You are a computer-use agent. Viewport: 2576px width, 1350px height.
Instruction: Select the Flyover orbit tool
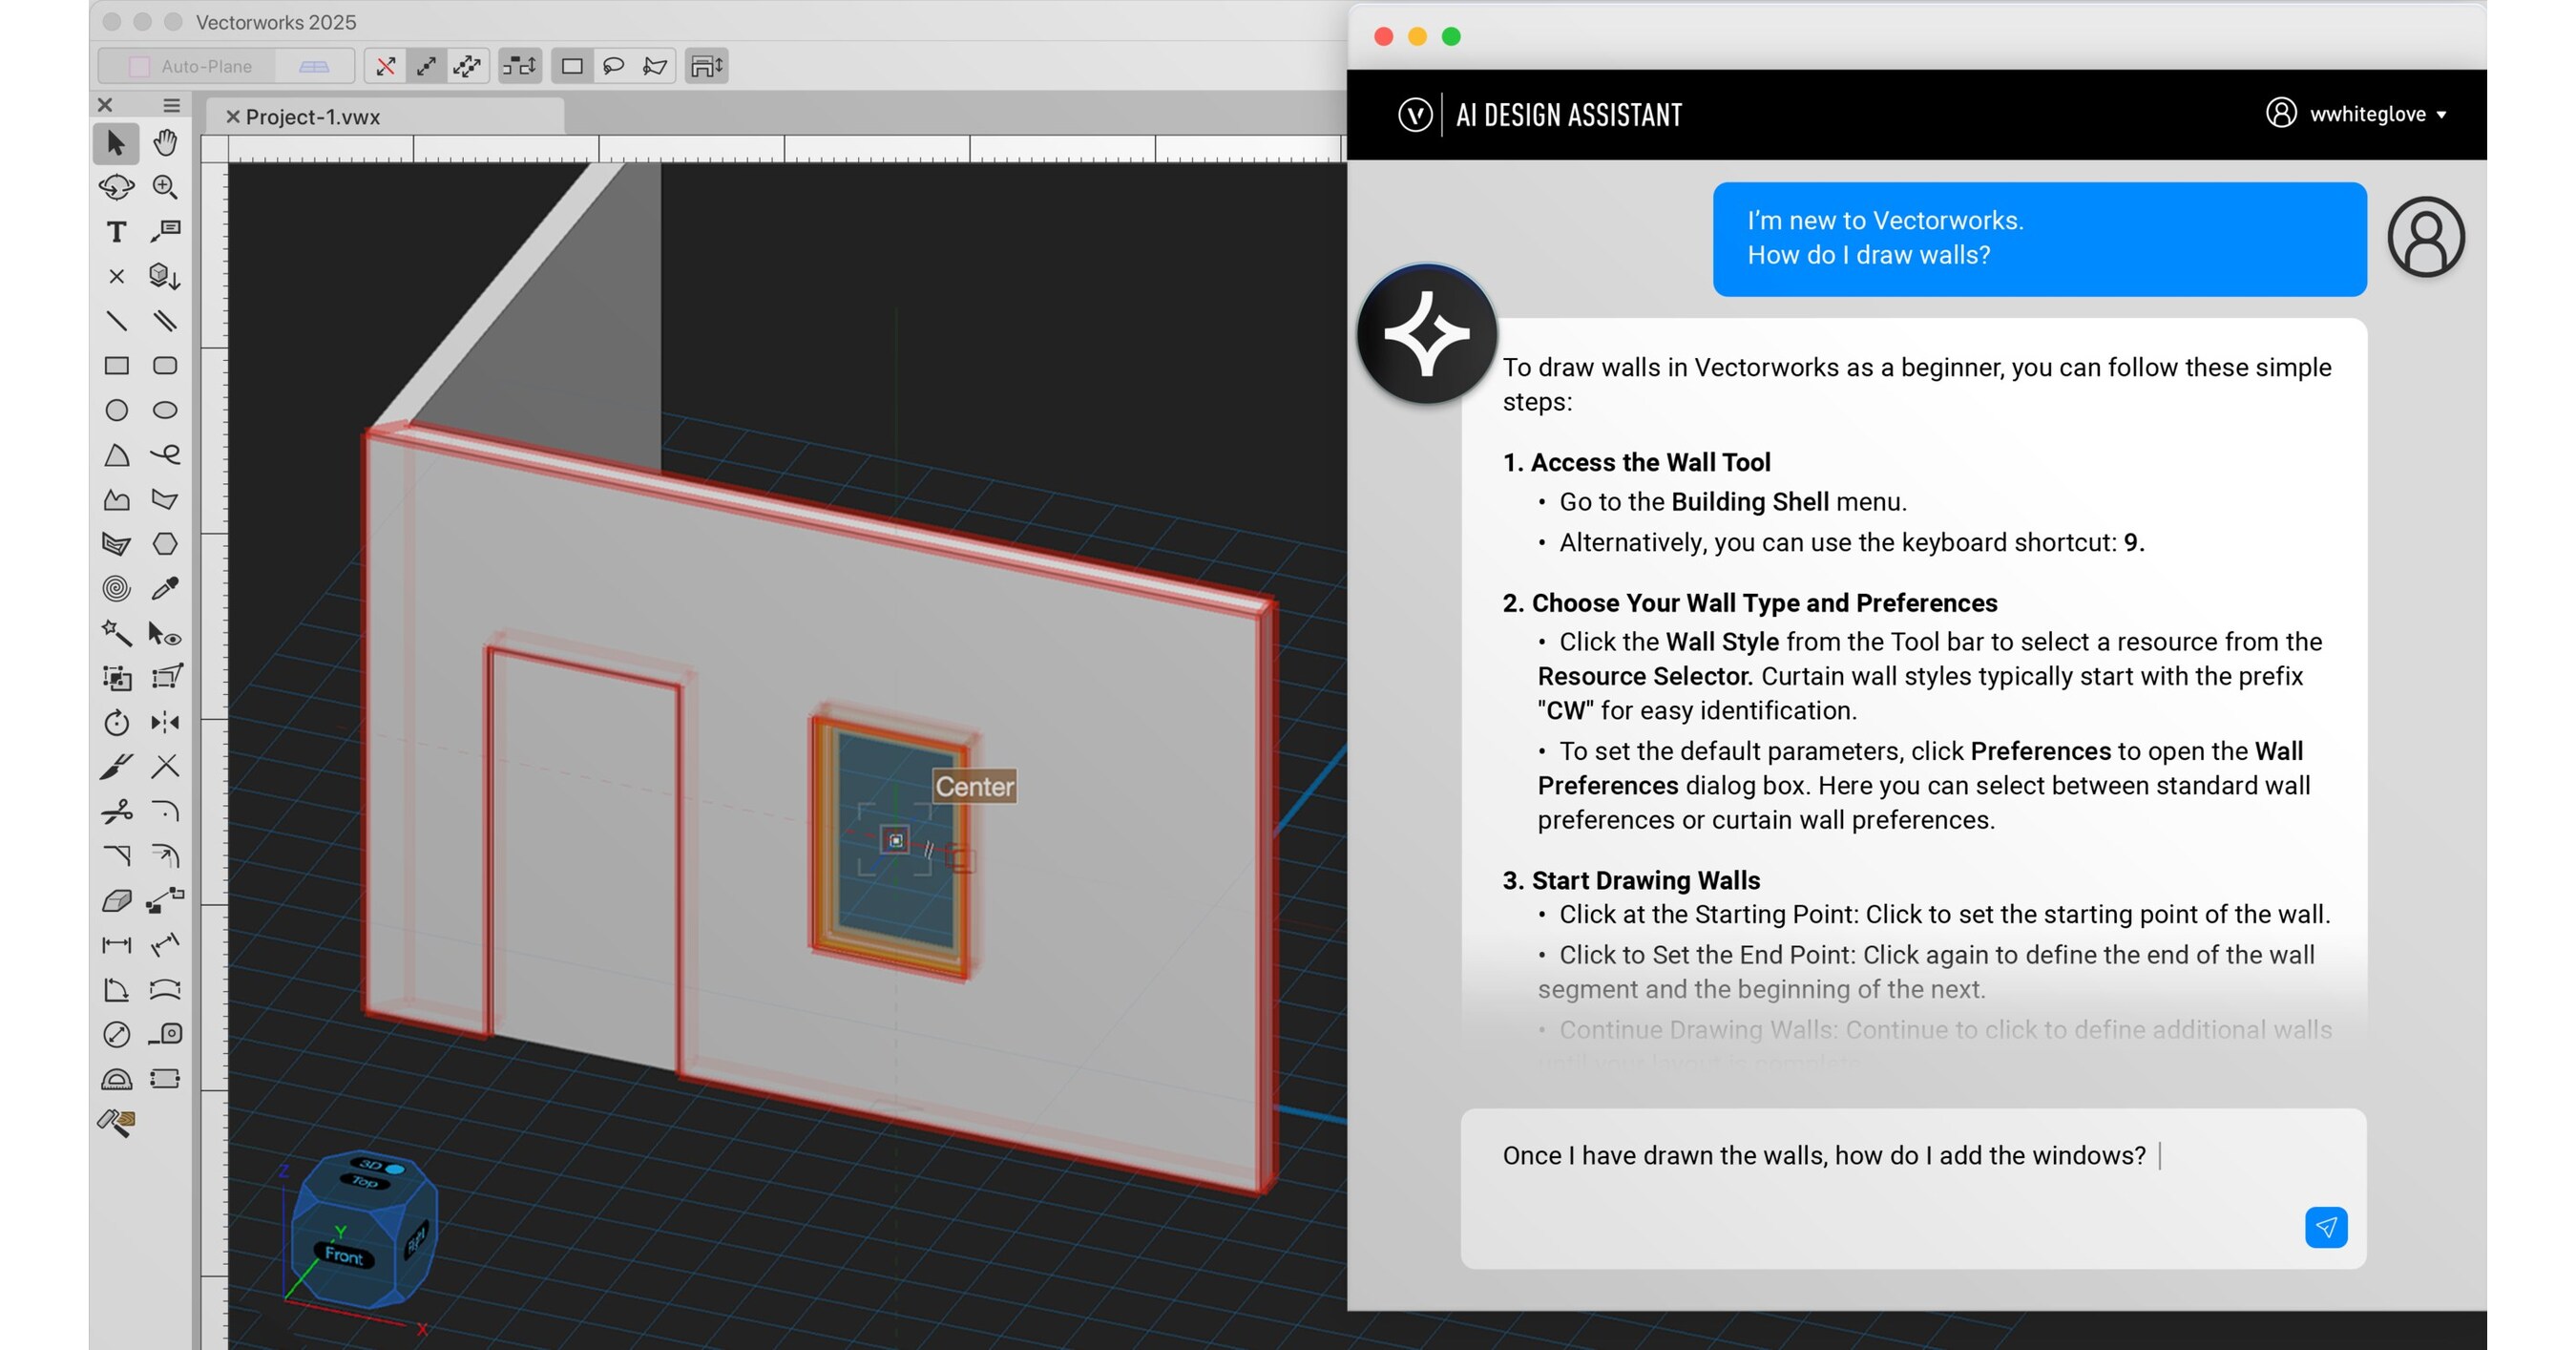116,187
